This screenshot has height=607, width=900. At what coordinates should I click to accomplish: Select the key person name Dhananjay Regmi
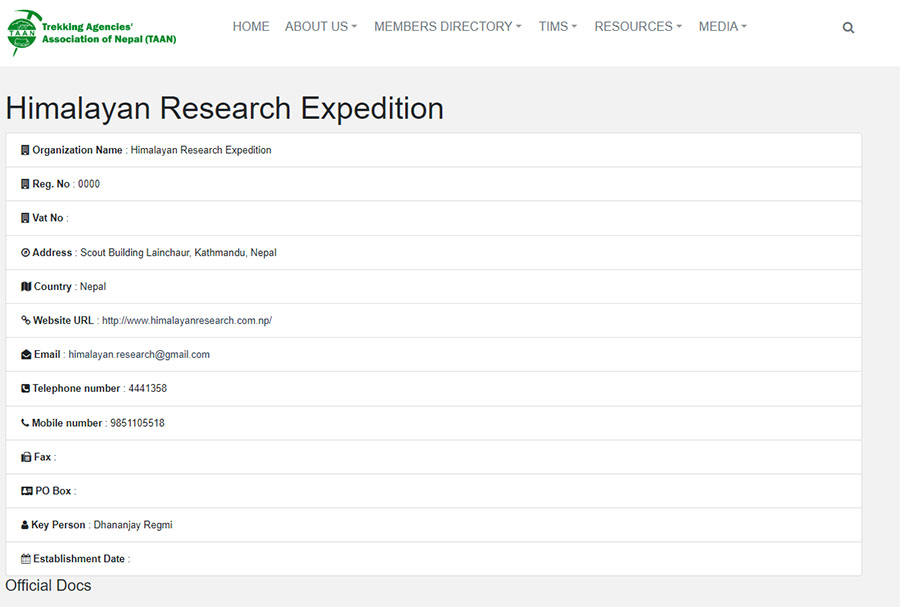(x=133, y=525)
